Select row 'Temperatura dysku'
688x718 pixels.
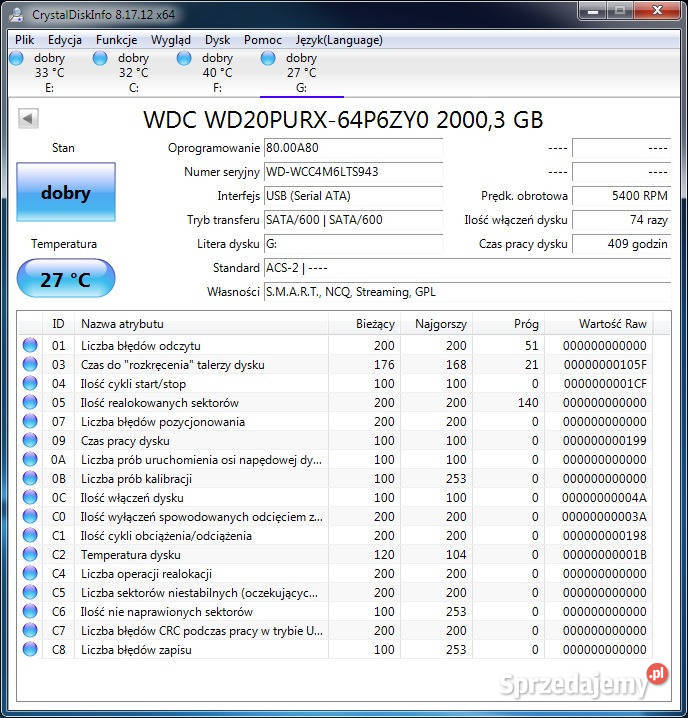pyautogui.click(x=335, y=555)
